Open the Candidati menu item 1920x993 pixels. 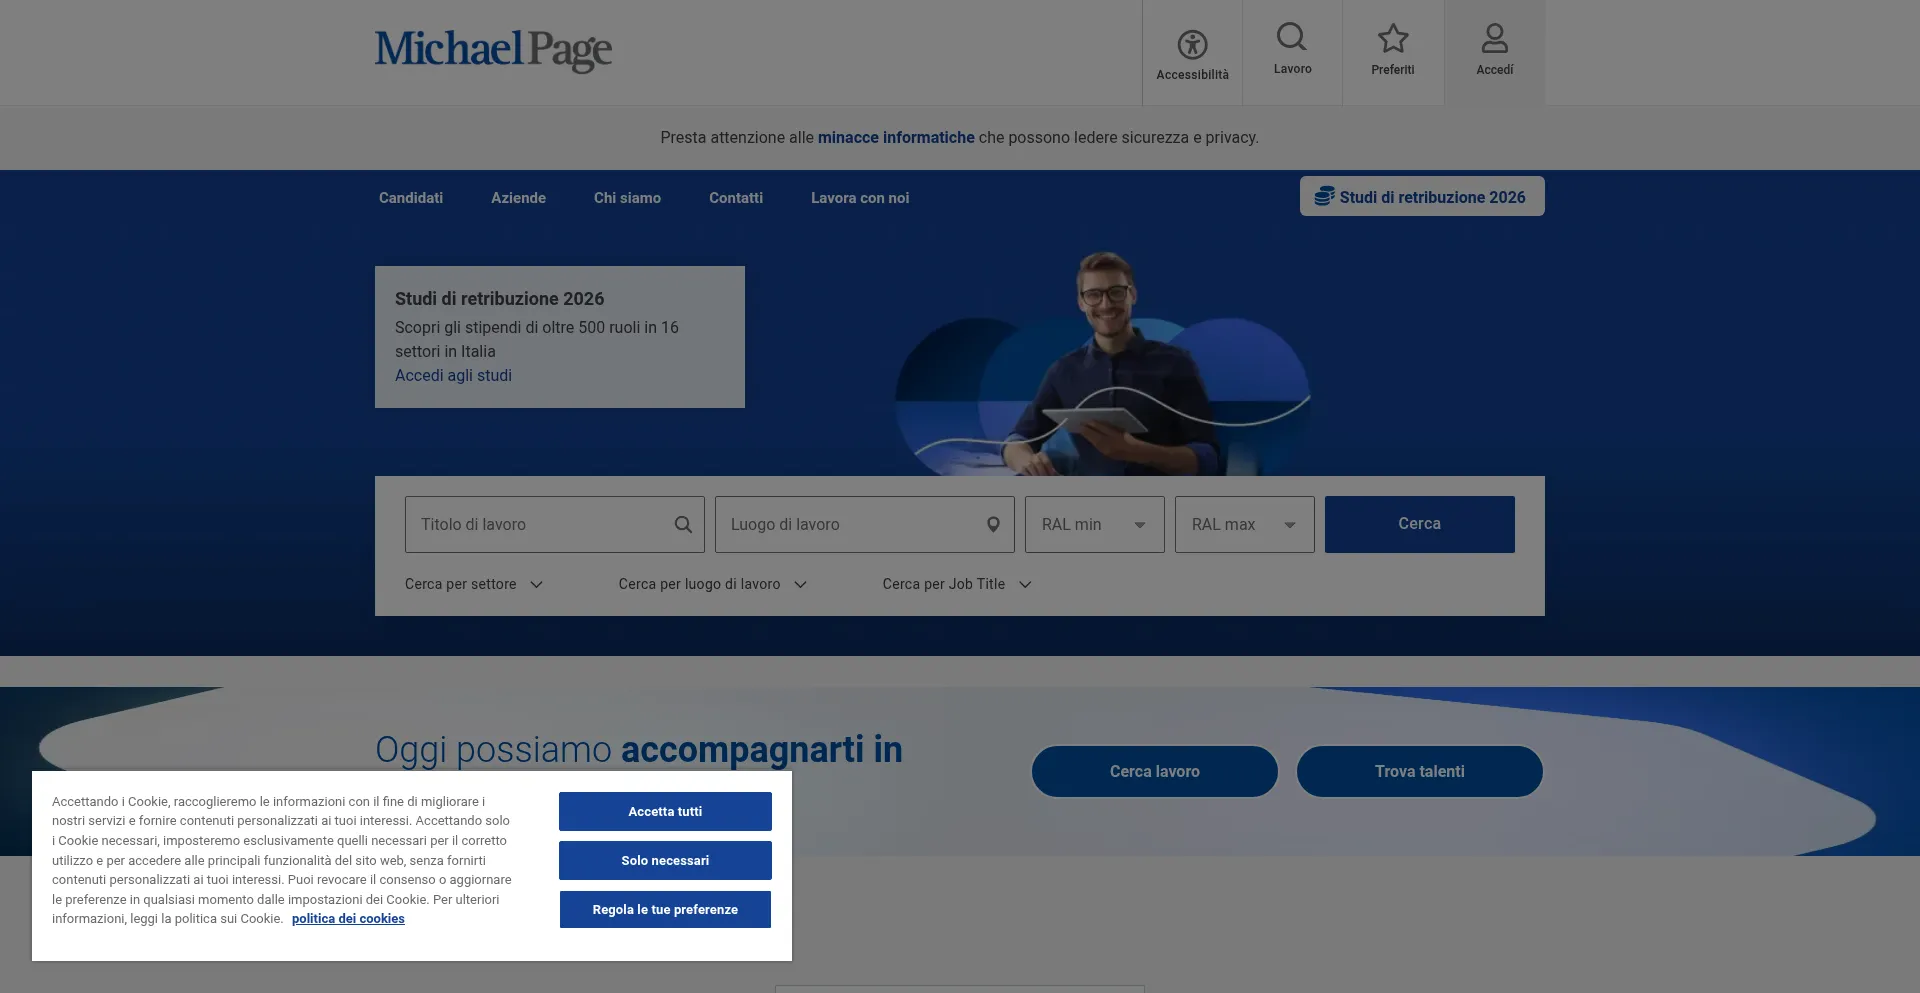tap(410, 199)
